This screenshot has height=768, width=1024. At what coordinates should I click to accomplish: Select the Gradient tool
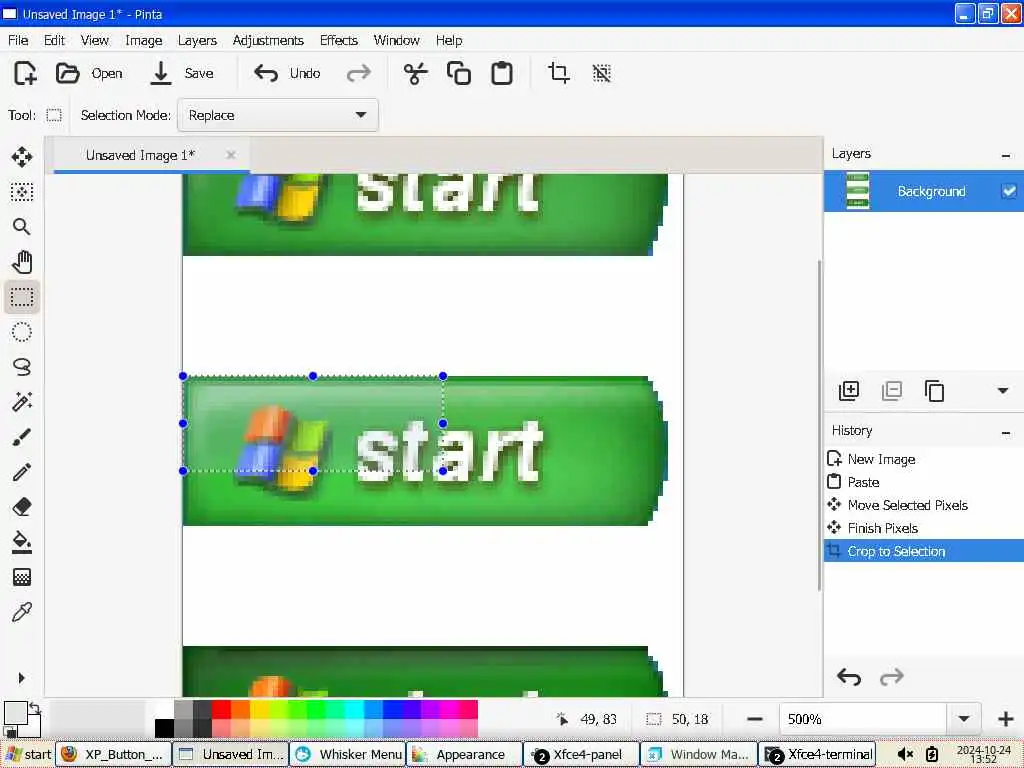coord(22,577)
